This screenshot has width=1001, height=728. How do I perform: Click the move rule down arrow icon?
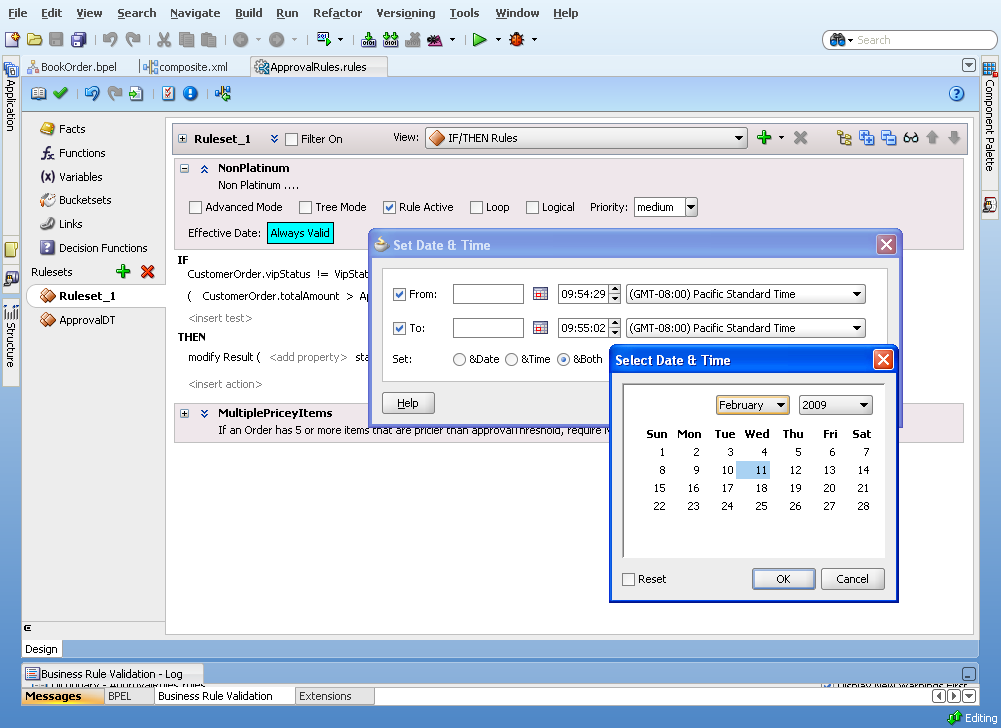(954, 137)
